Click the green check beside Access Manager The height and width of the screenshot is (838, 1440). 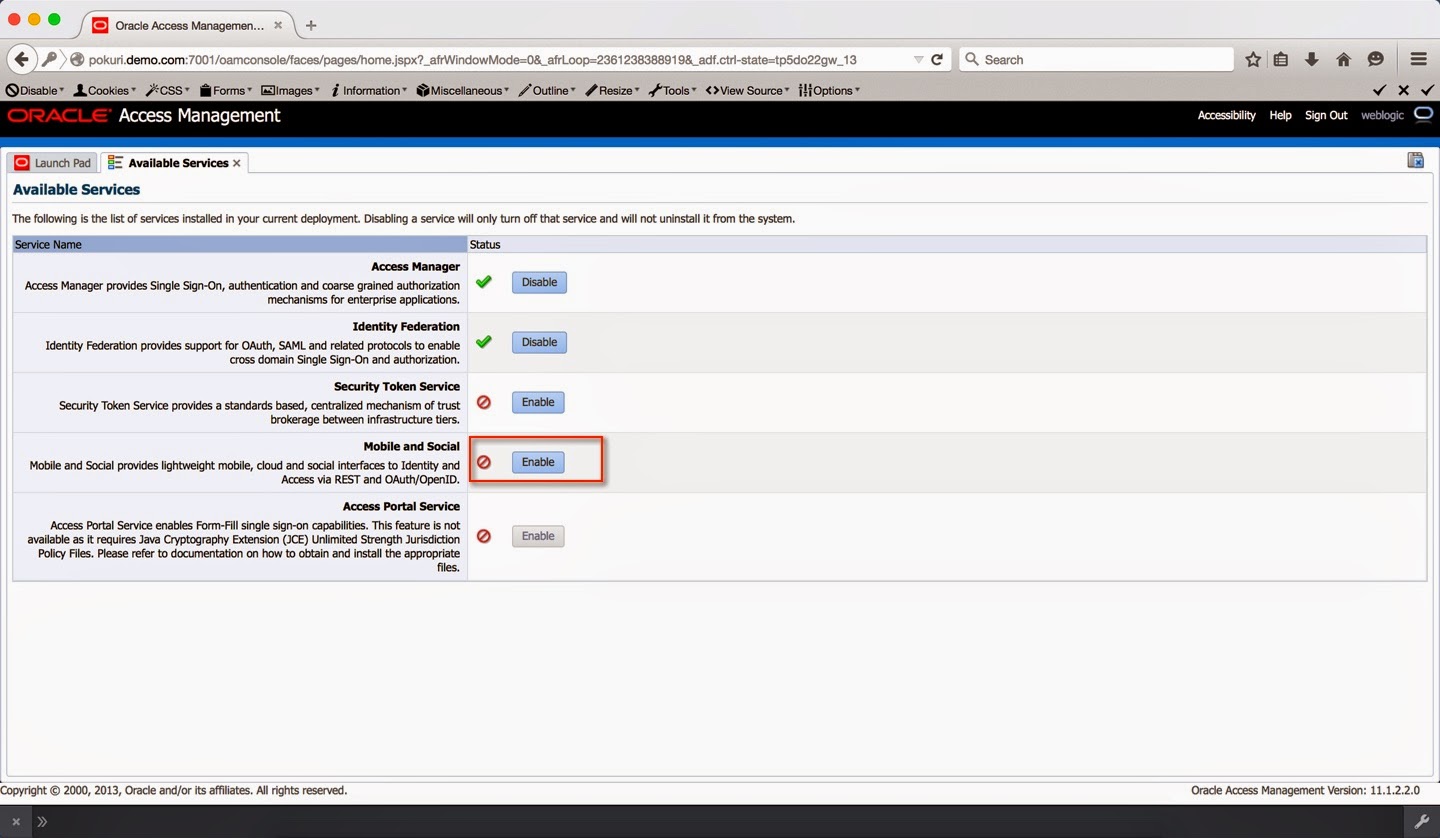pyautogui.click(x=484, y=281)
